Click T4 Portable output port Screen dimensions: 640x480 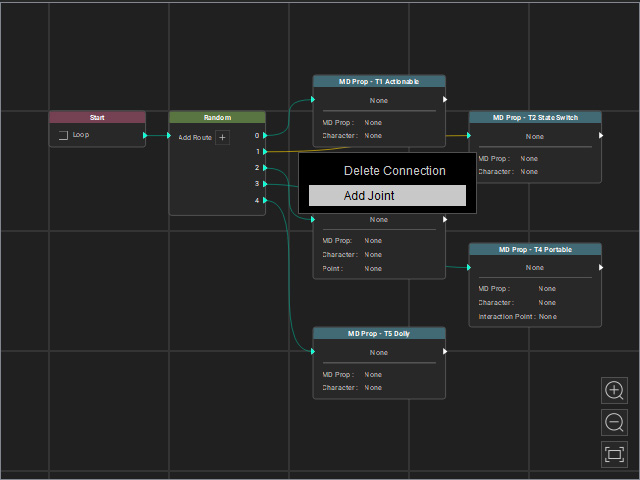point(601,267)
